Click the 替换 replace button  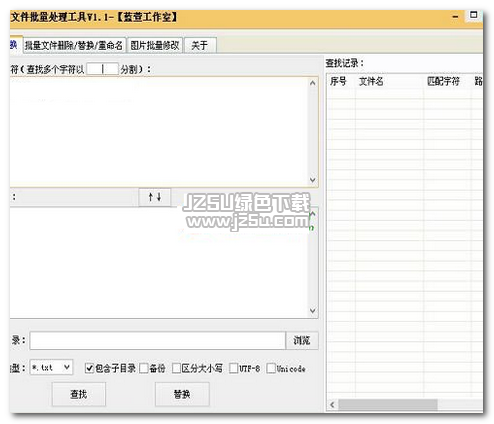tap(182, 394)
